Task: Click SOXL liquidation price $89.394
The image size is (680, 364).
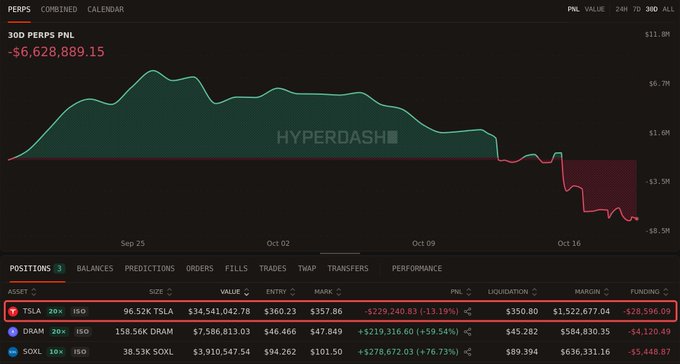Action: (522, 352)
